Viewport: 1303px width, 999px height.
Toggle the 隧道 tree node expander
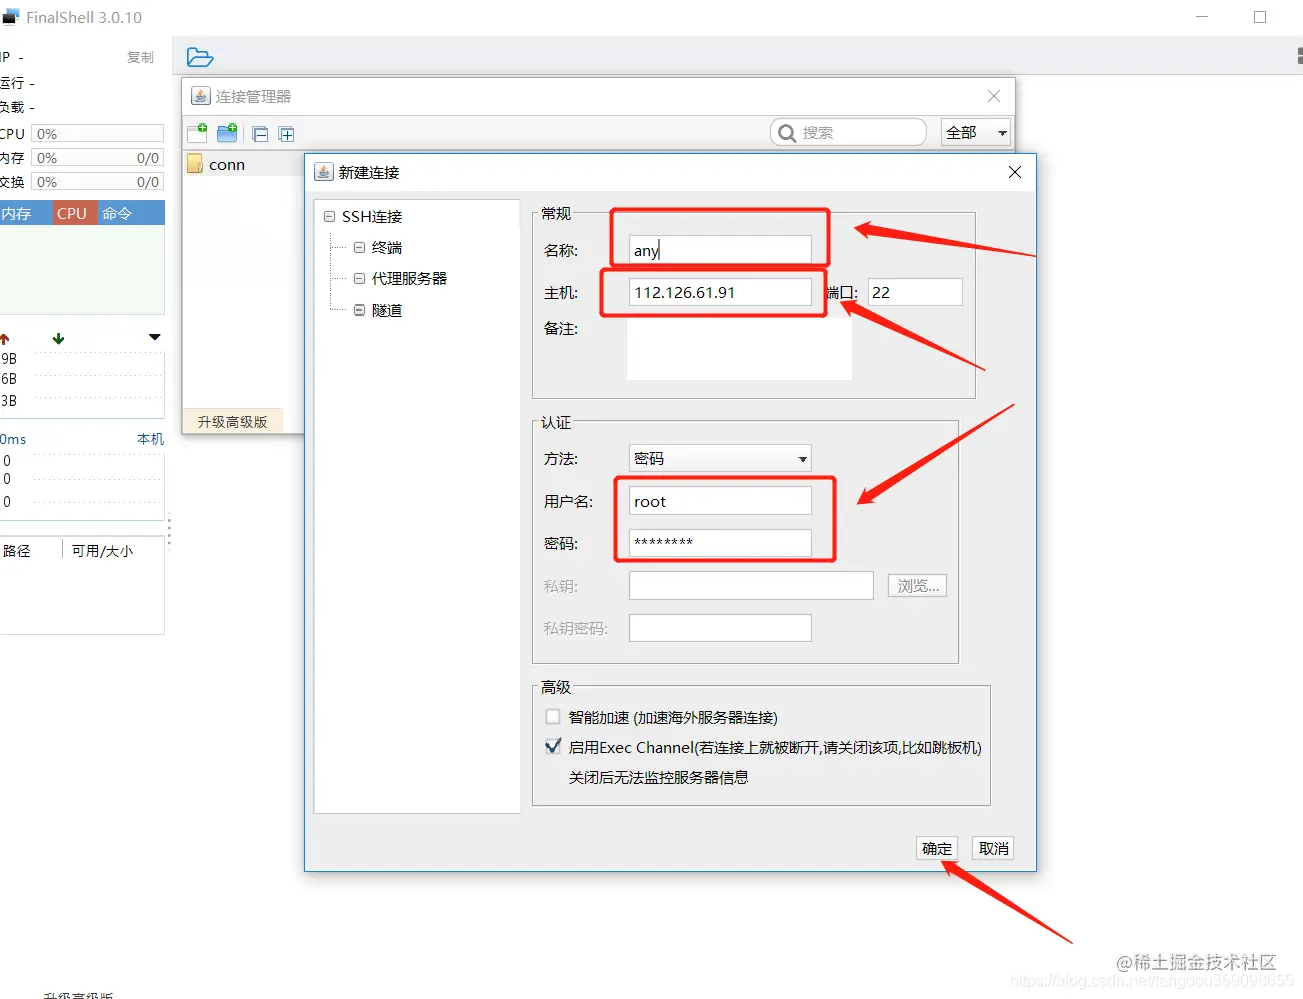point(359,310)
